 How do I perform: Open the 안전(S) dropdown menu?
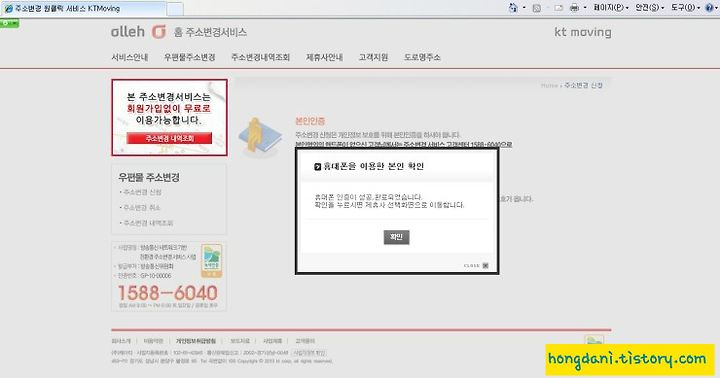point(650,7)
